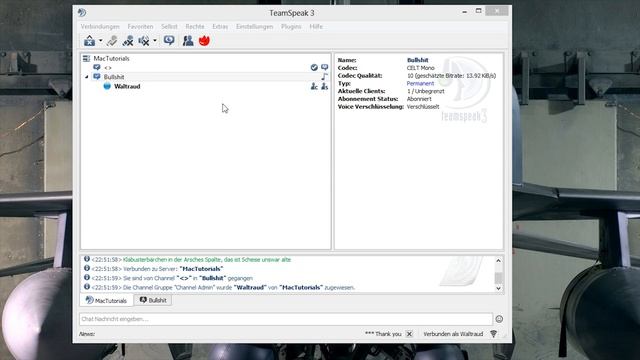The height and width of the screenshot is (360, 640).
Task: Open the Plugins menu
Action: click(x=291, y=27)
